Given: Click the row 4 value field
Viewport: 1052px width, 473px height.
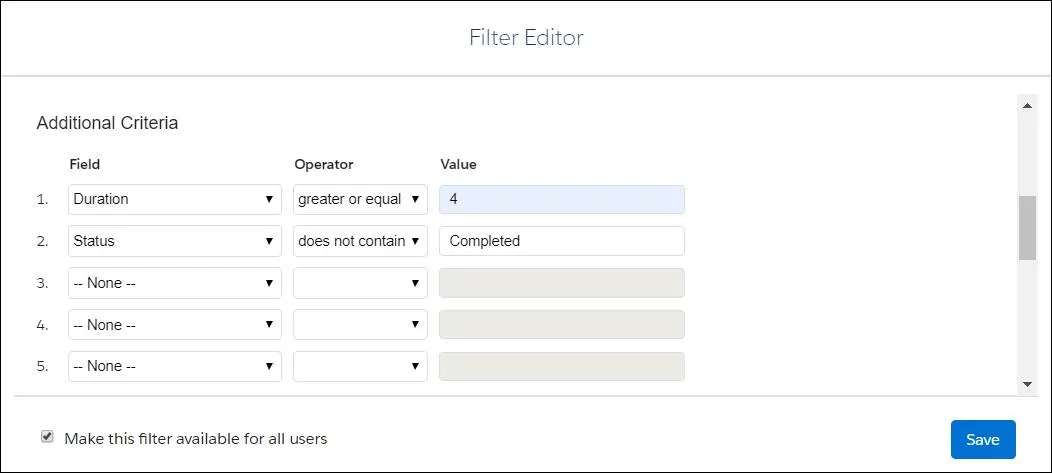Looking at the screenshot, I should coord(561,325).
